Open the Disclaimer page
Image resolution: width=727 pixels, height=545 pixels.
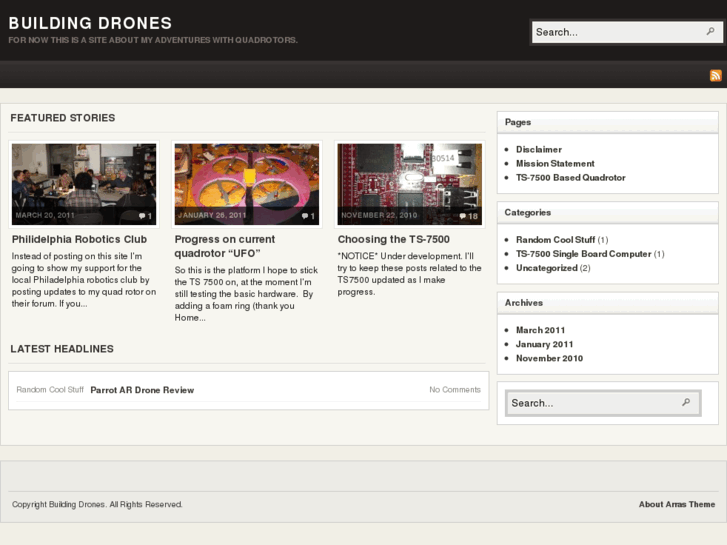pos(539,149)
